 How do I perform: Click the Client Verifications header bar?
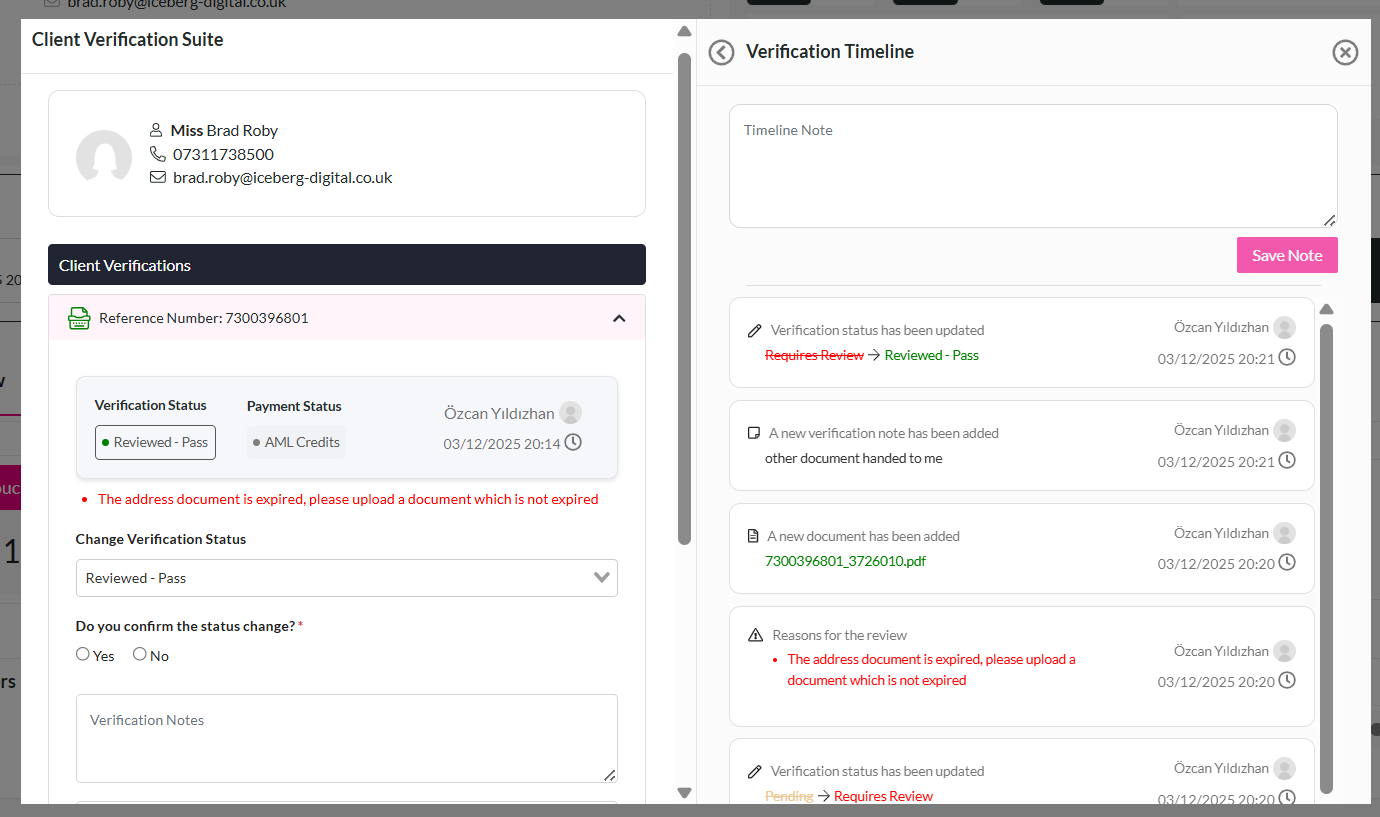(346, 265)
